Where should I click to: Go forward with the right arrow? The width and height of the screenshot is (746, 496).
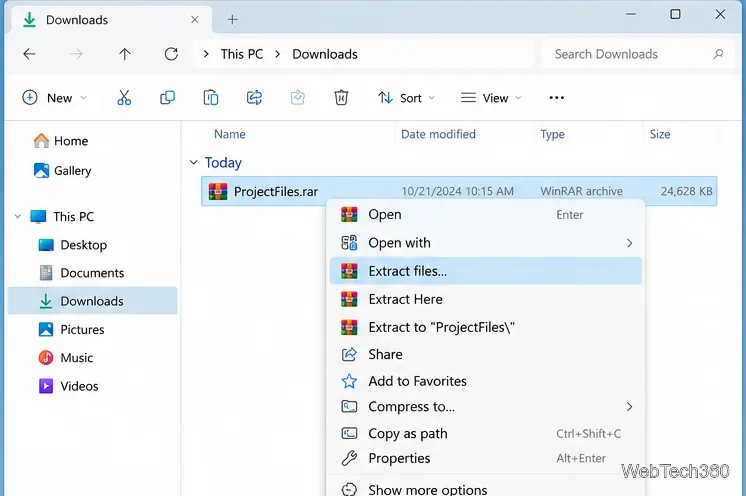coord(76,54)
